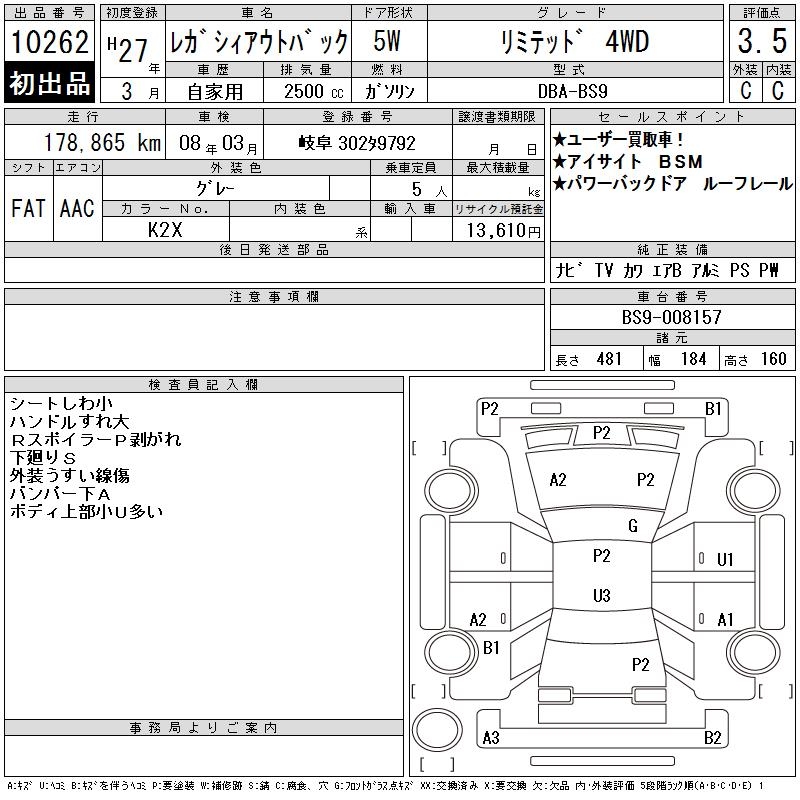
Task: Select the U3 mark on the roof
Action: pyautogui.click(x=602, y=595)
